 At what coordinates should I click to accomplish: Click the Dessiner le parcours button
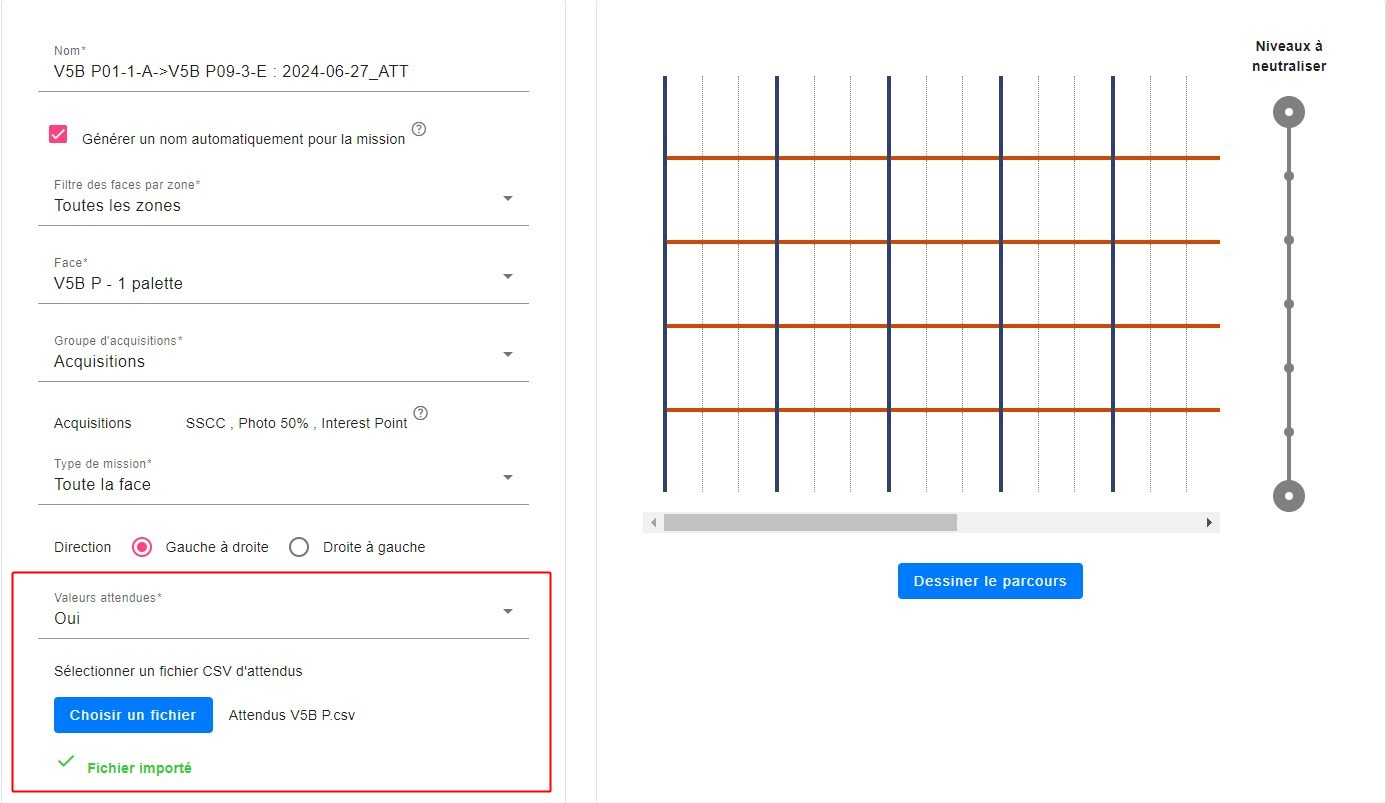(990, 581)
